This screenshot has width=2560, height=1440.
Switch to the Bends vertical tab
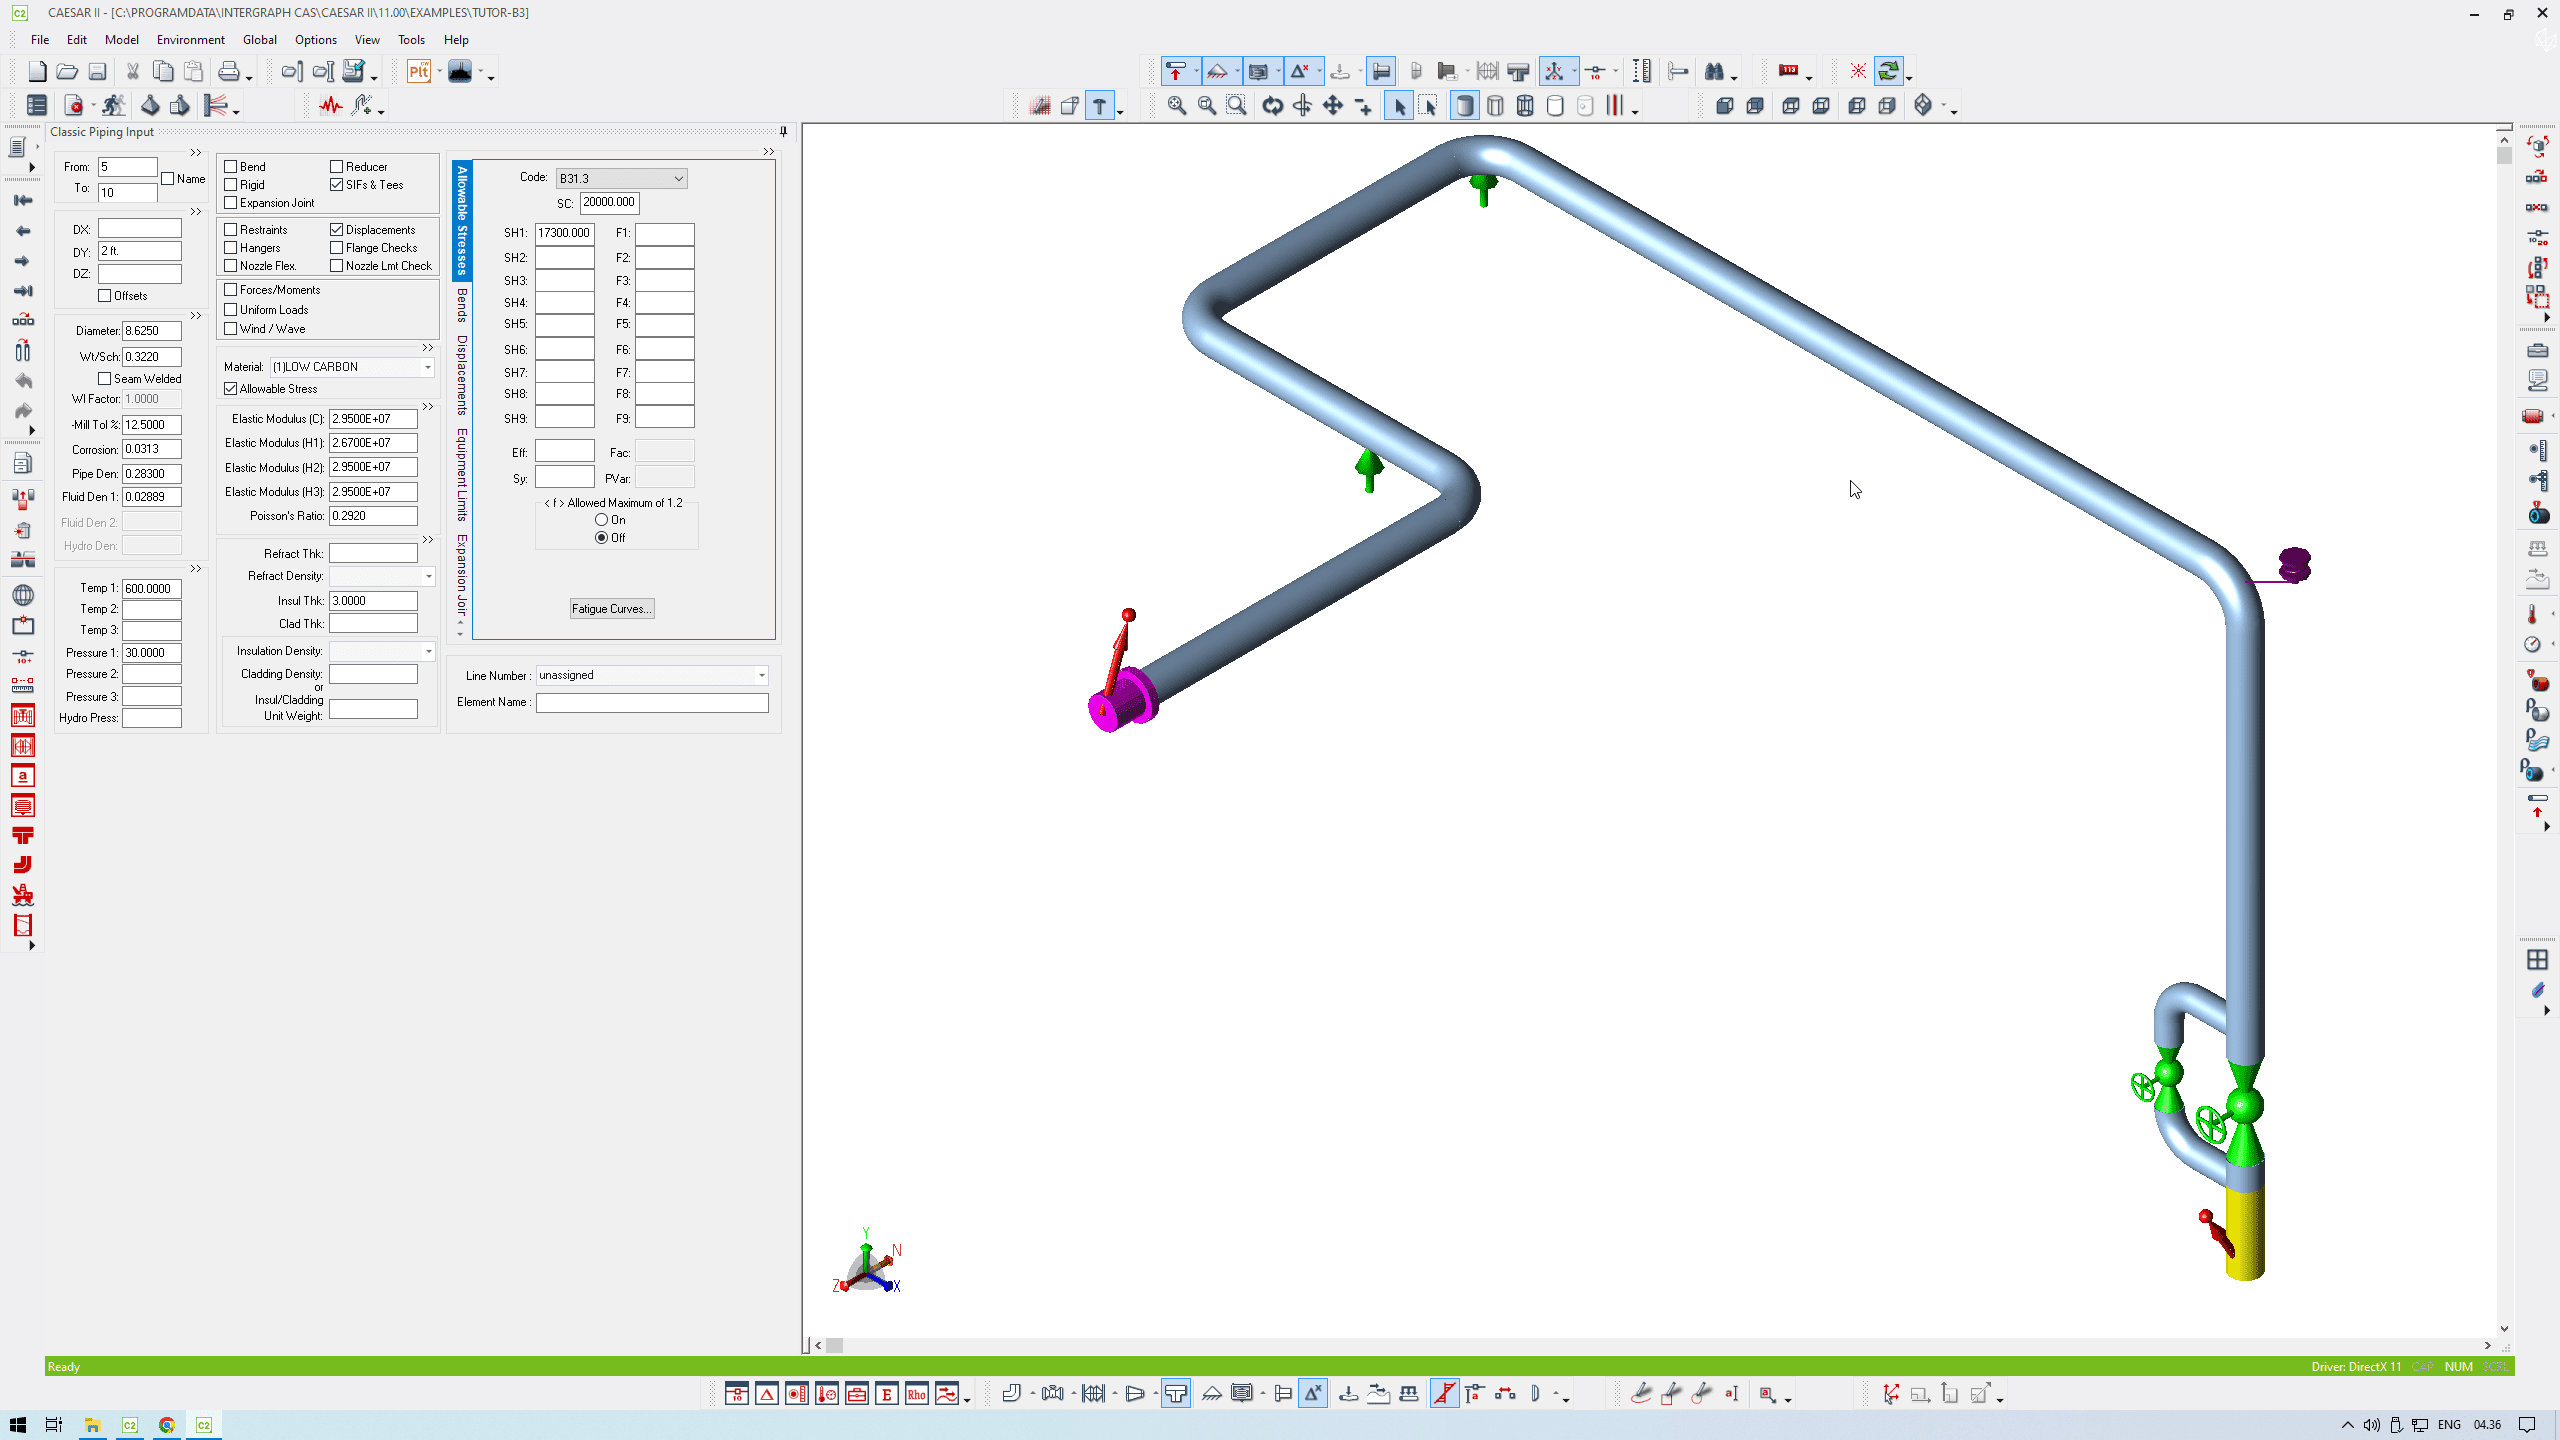pos(462,305)
